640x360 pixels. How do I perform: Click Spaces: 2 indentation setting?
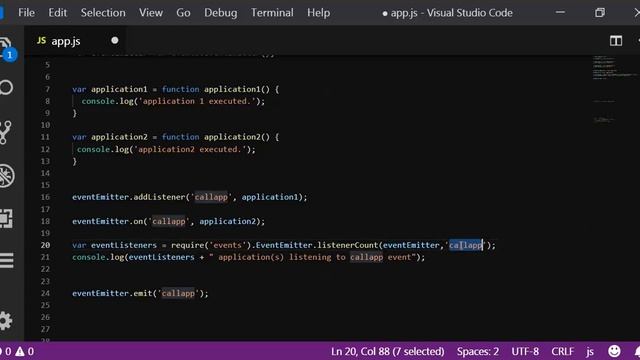(x=478, y=351)
